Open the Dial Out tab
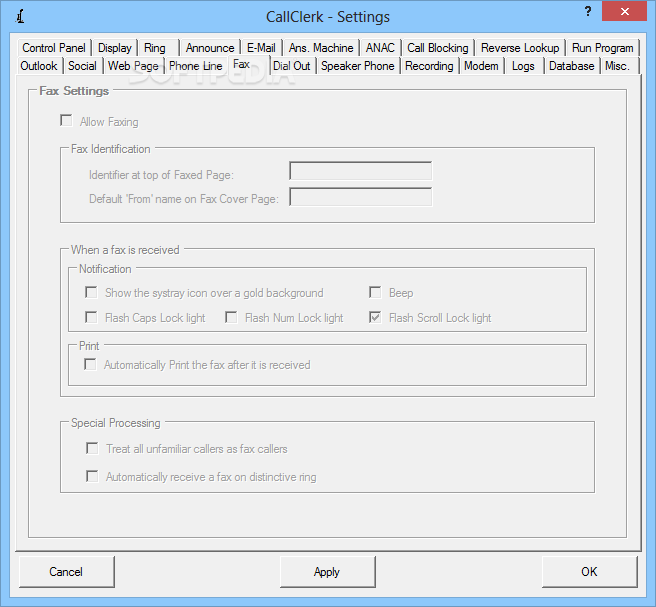 [x=292, y=66]
